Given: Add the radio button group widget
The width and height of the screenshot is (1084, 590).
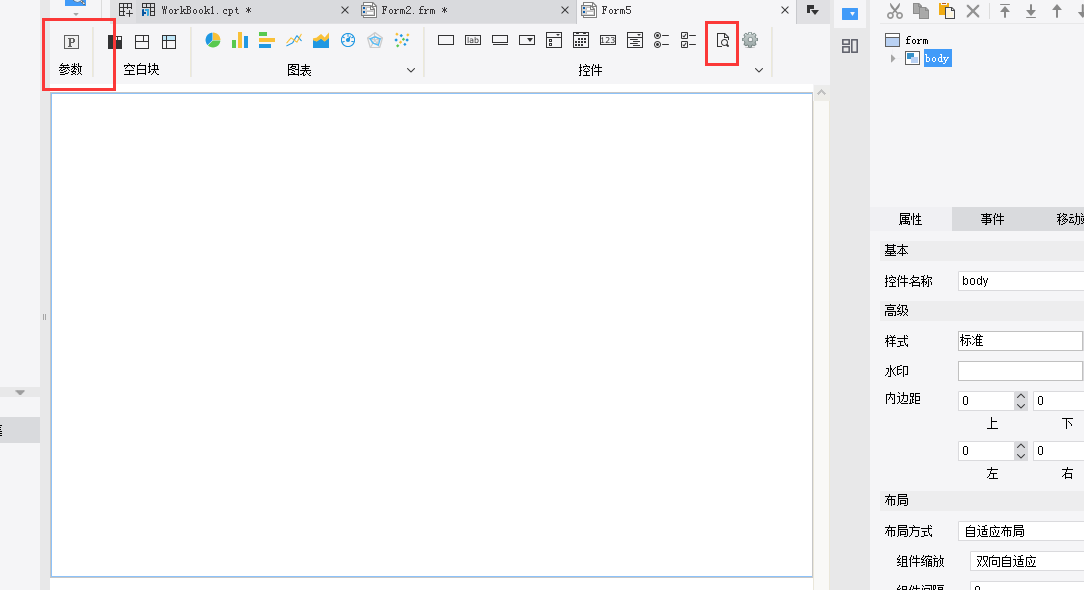Looking at the screenshot, I should pyautogui.click(x=662, y=41).
